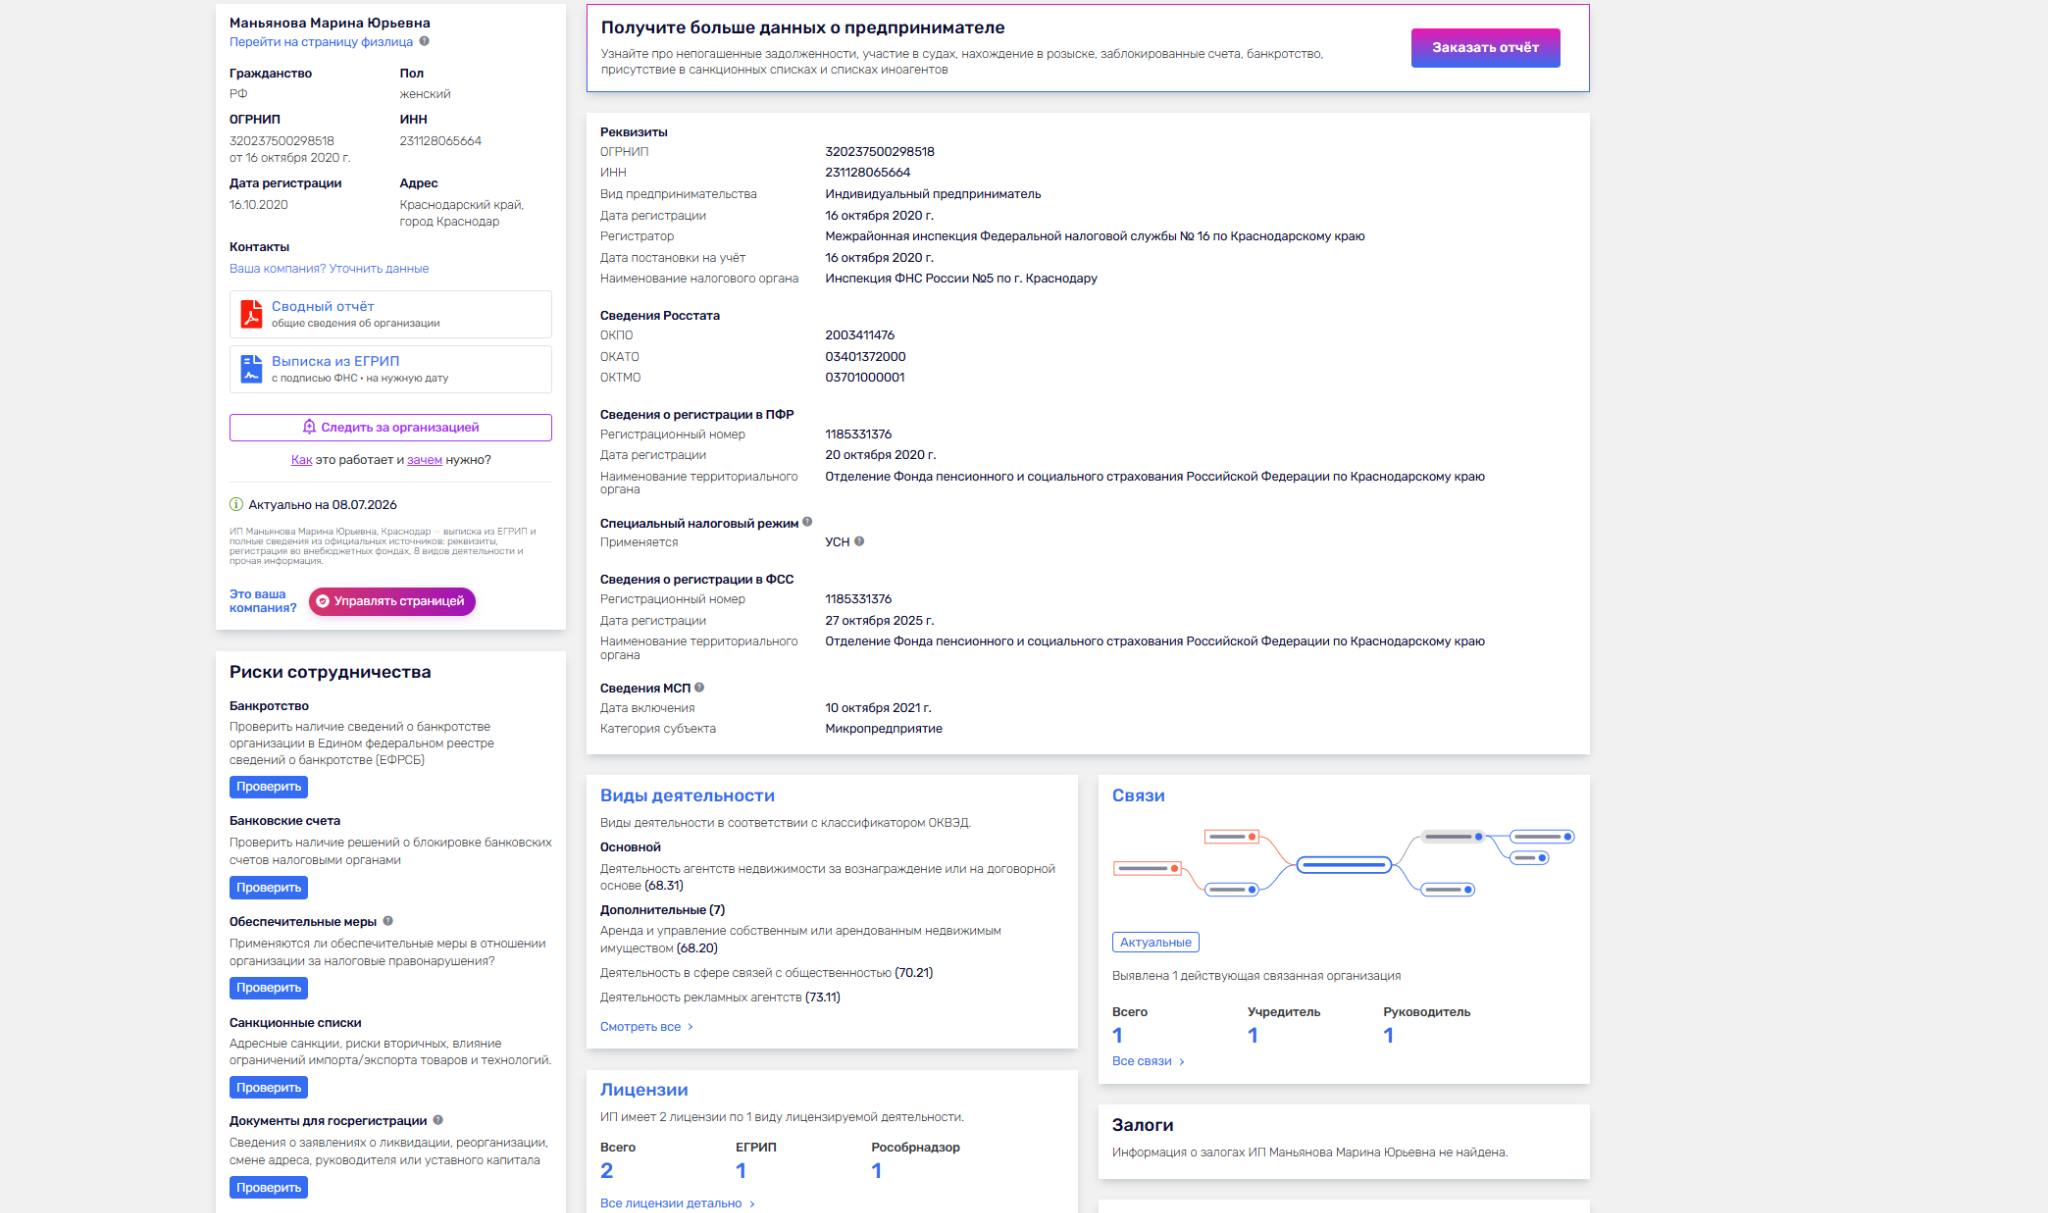Click the Микропредприятие category value
The height and width of the screenshot is (1213, 2048).
(883, 728)
